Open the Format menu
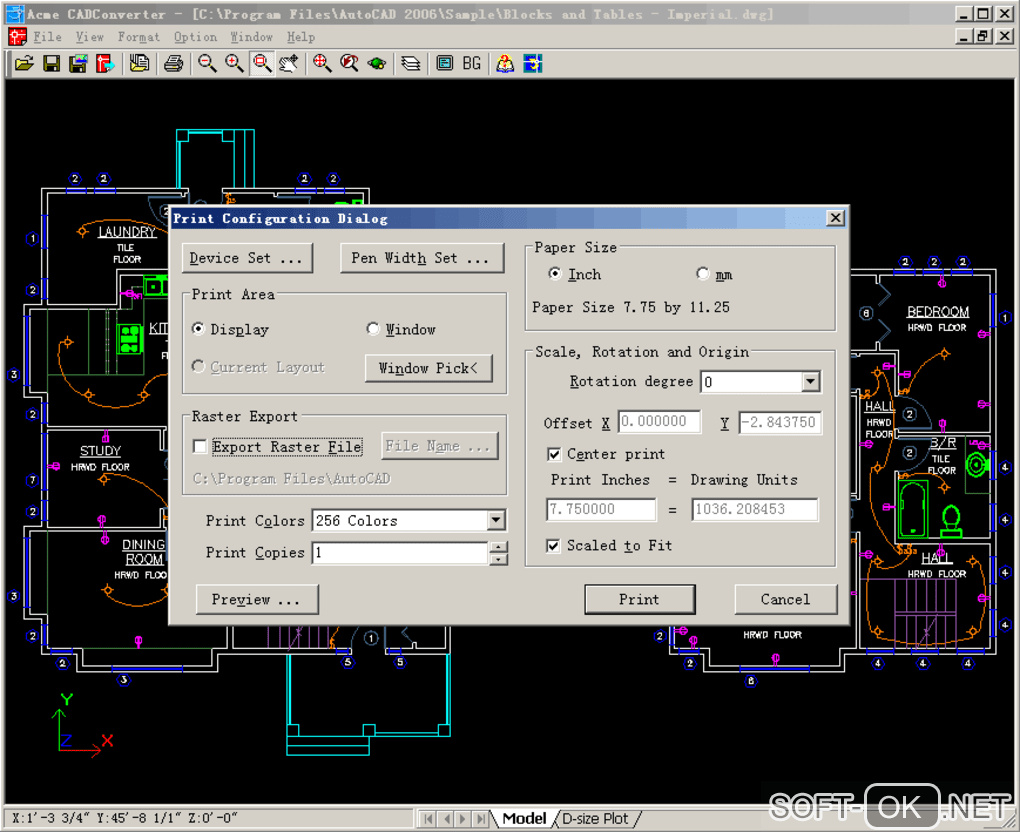Screen dimensions: 1020x832 click(x=138, y=37)
